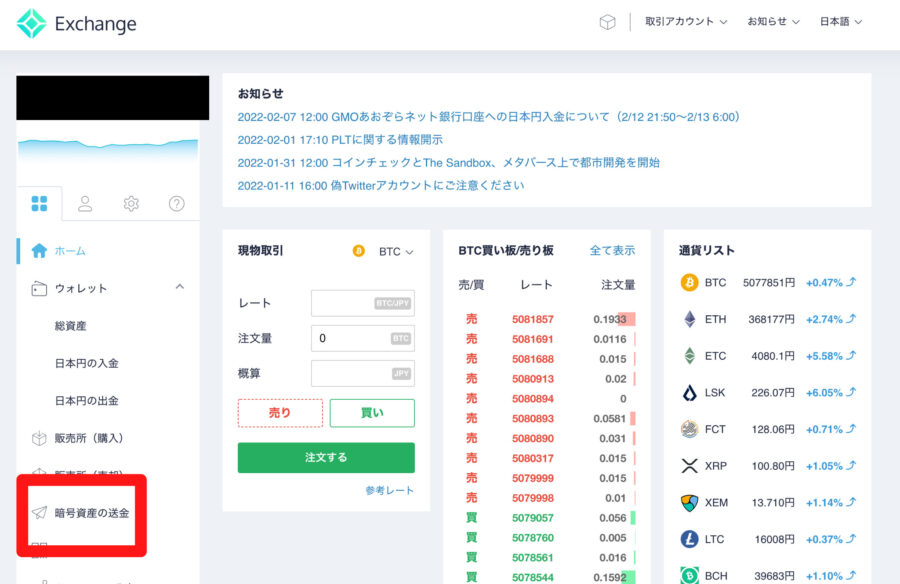Select the 売り sell toggle

280,413
